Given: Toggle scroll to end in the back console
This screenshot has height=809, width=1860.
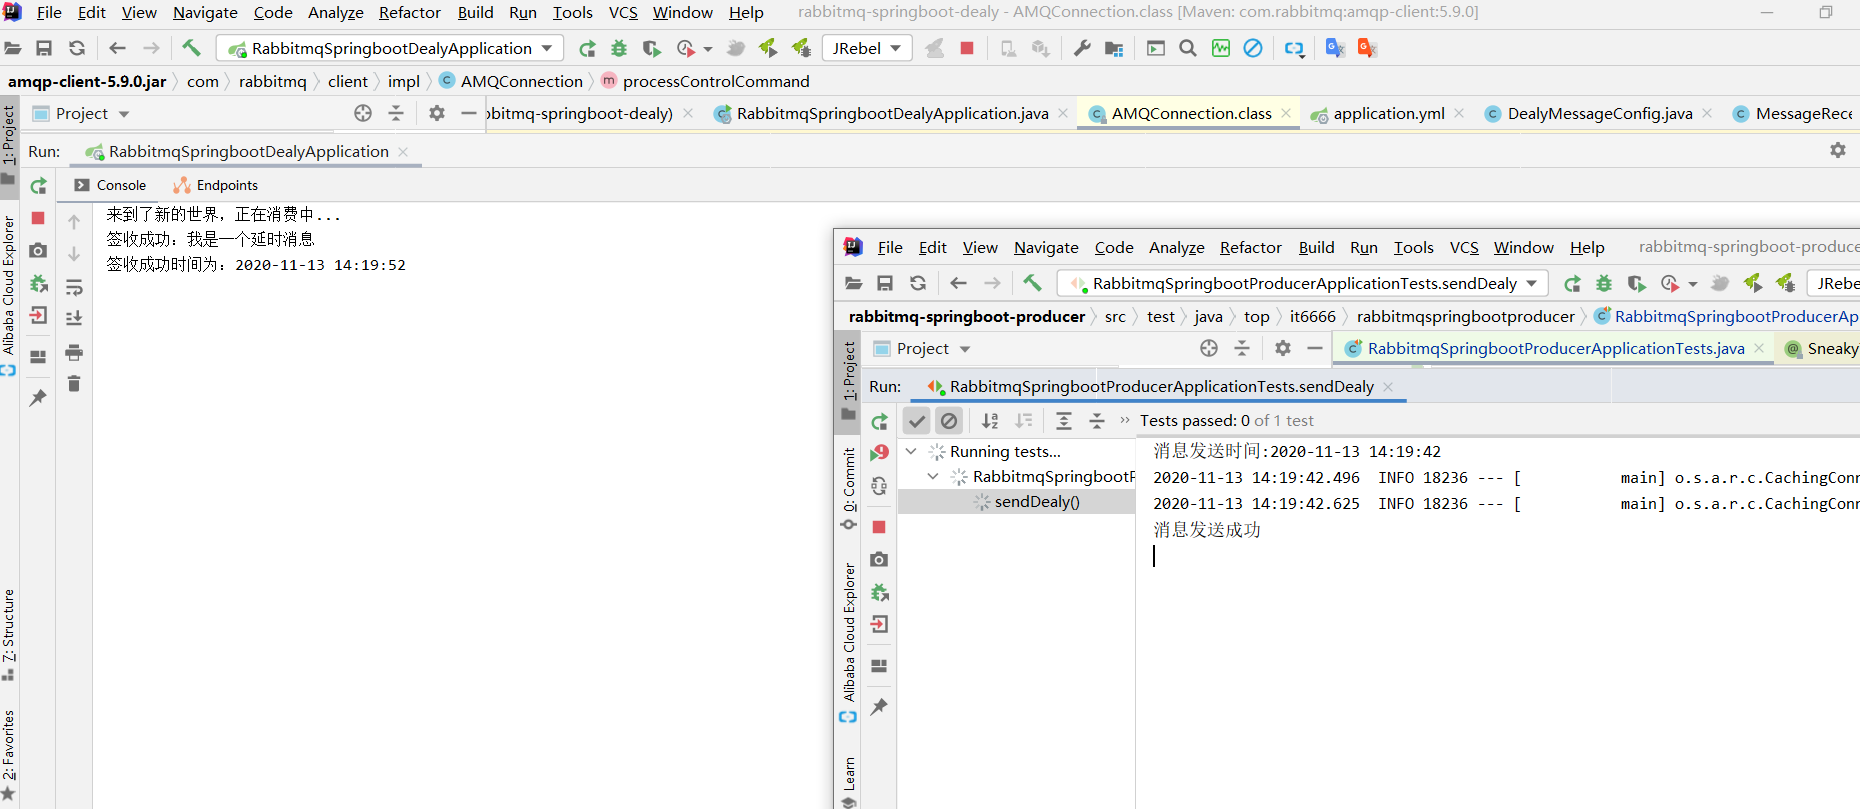Looking at the screenshot, I should (74, 318).
